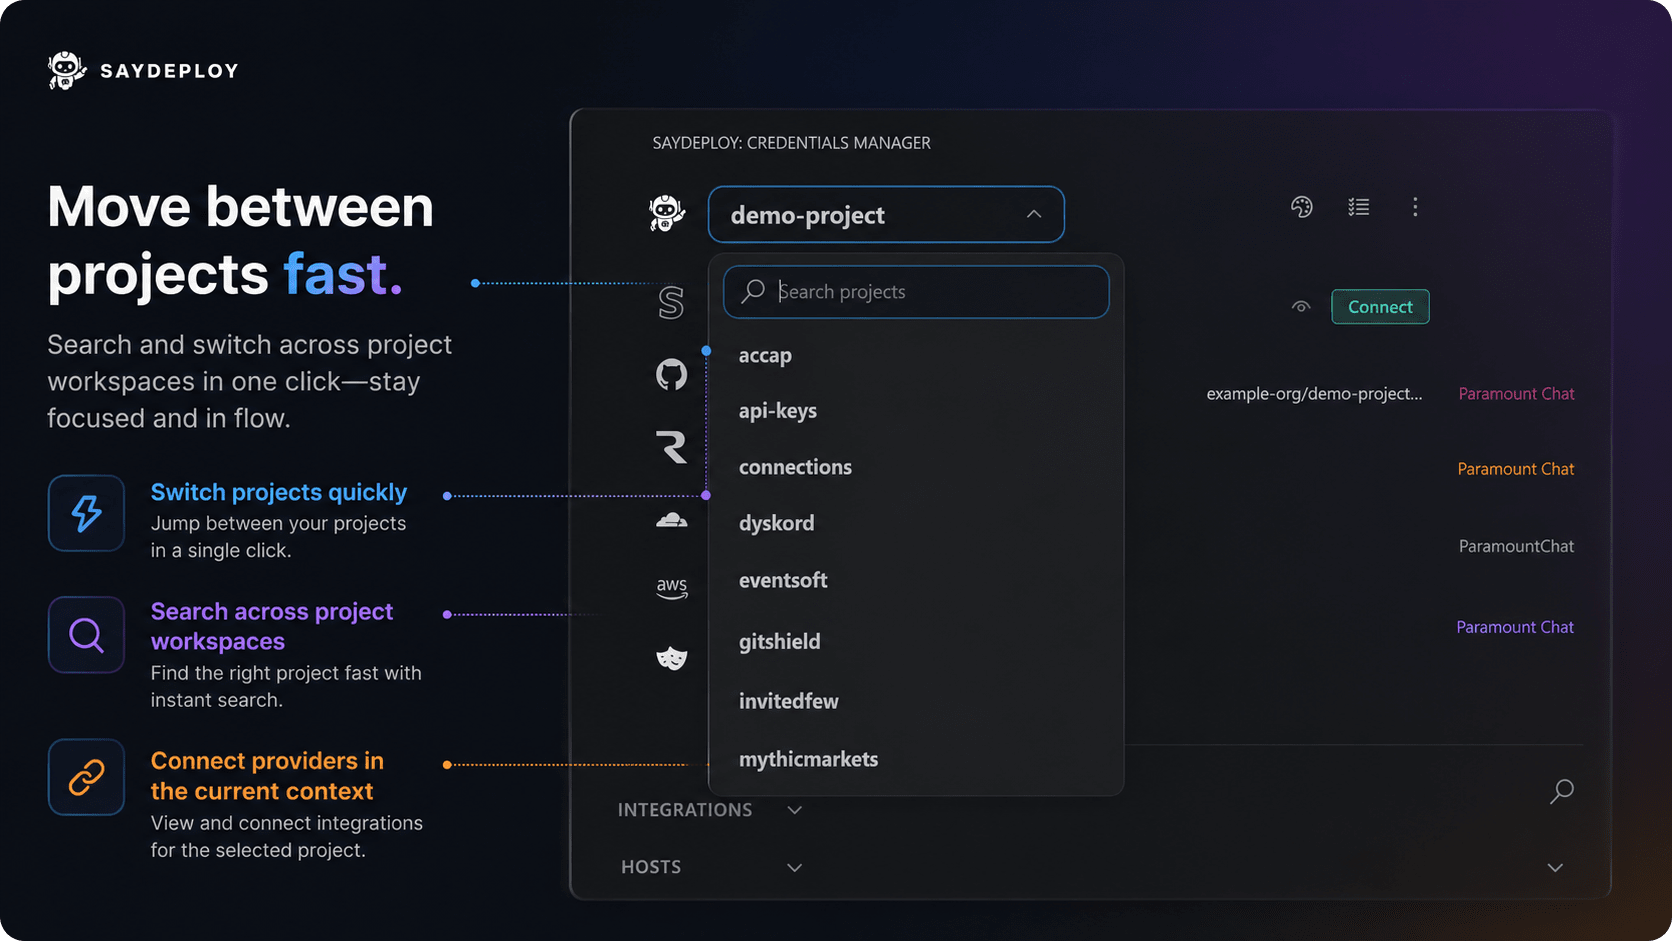Open the three-dot more options menu
Image resolution: width=1672 pixels, height=941 pixels.
point(1414,207)
